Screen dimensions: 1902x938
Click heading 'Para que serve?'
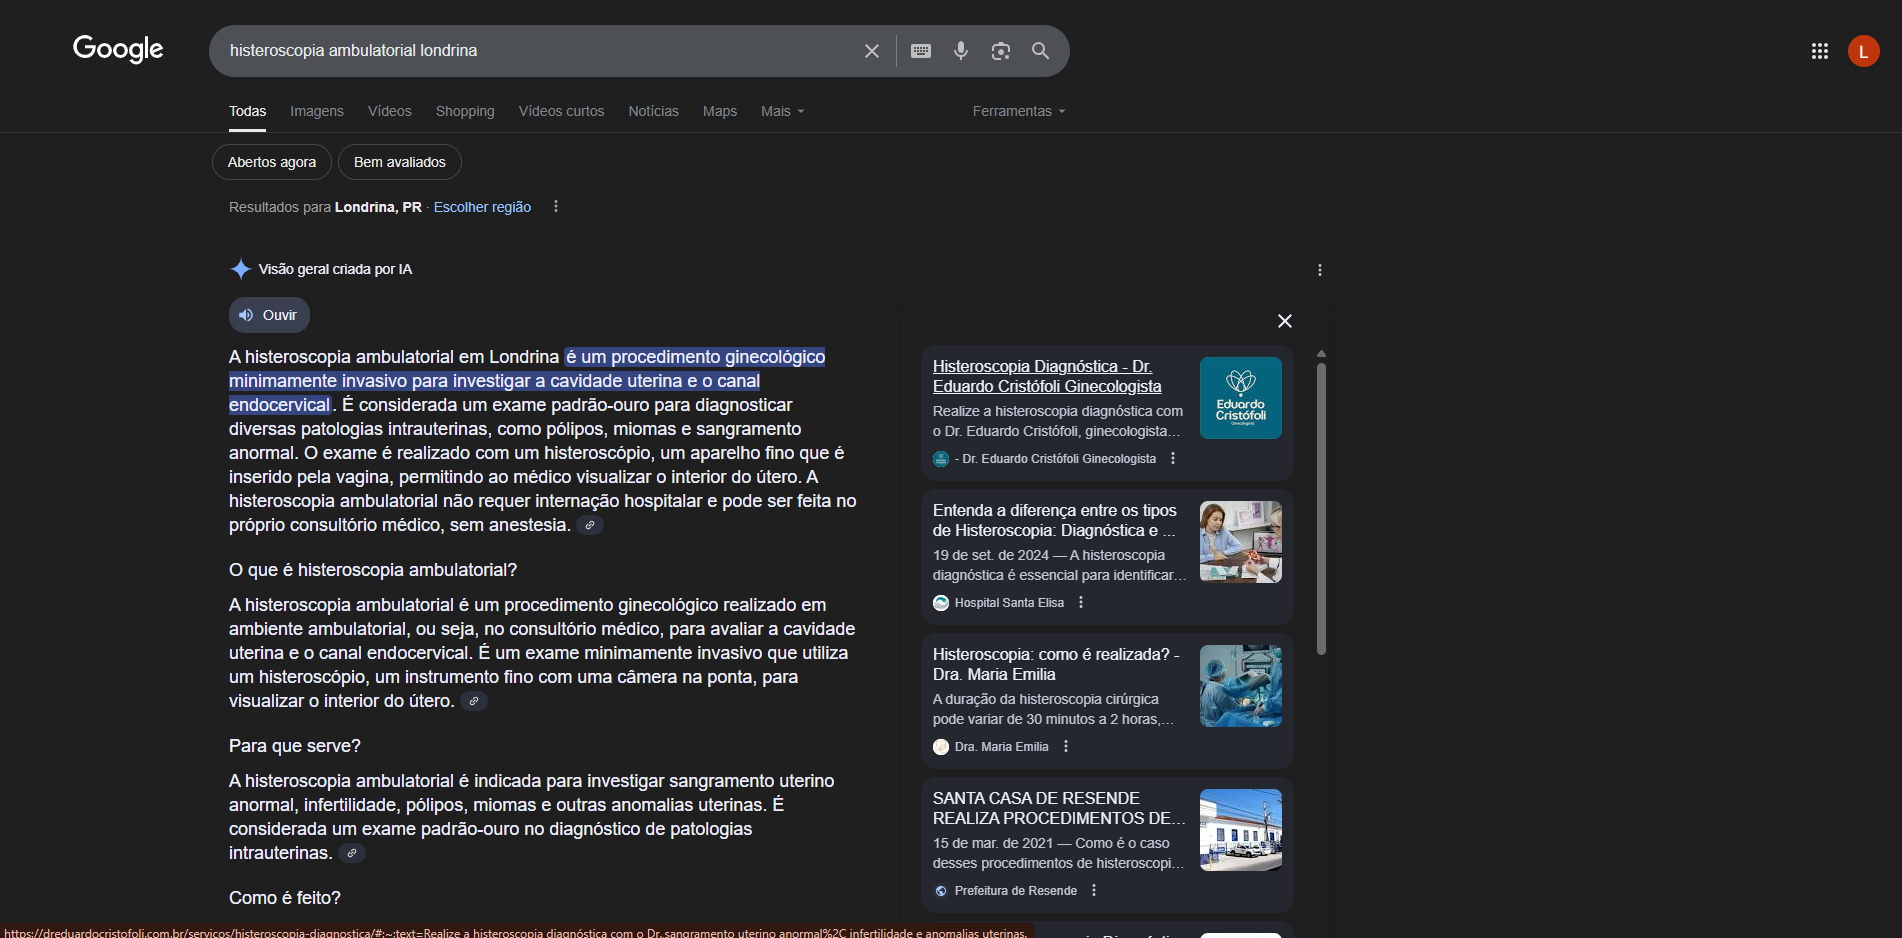295,746
